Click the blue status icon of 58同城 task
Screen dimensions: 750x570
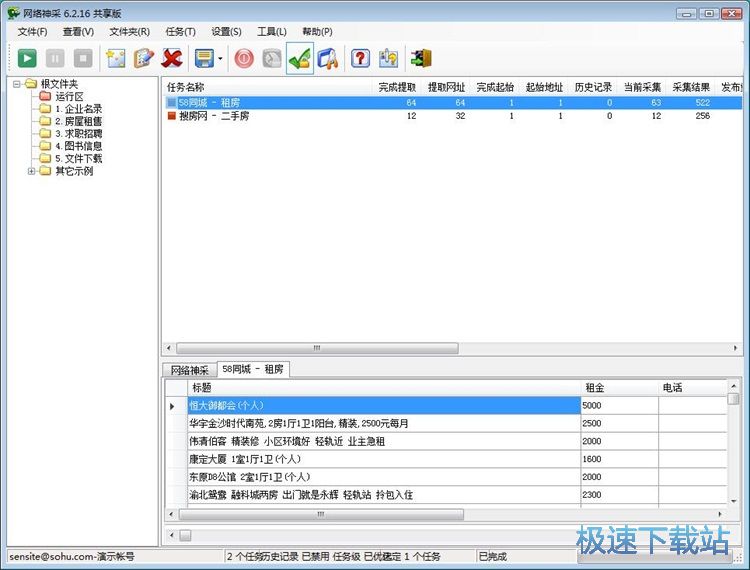[x=172, y=102]
